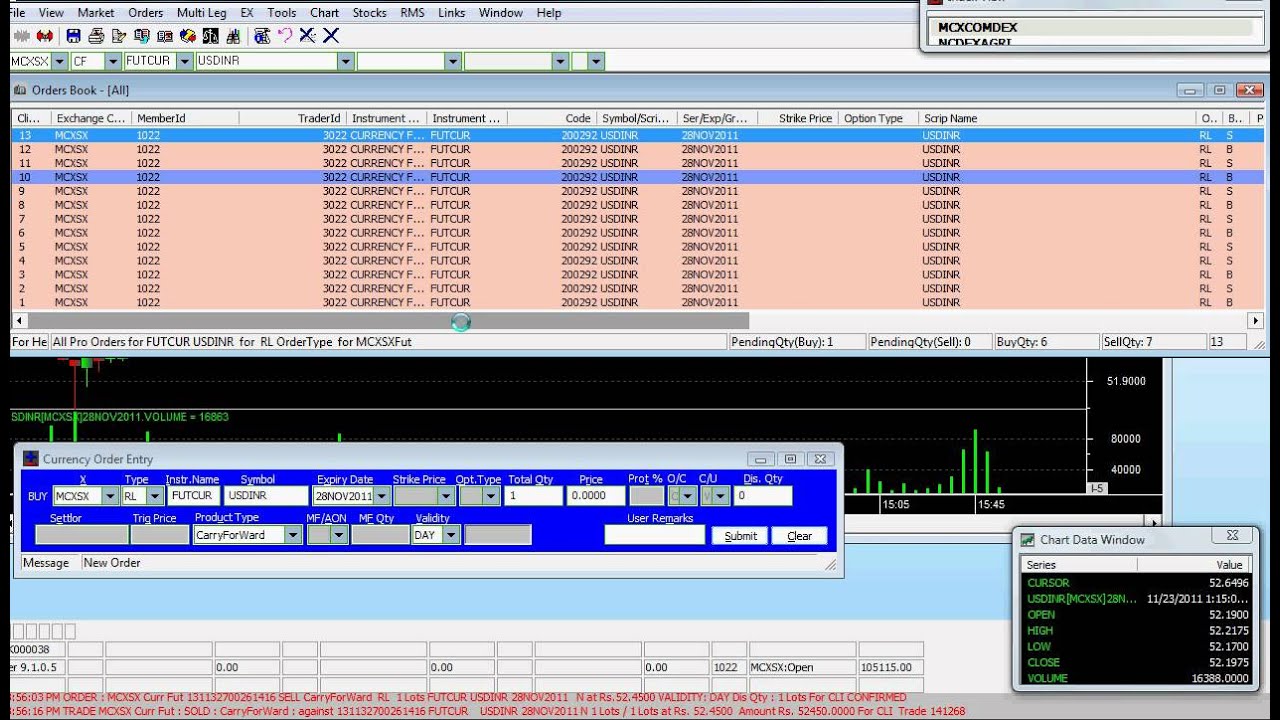The width and height of the screenshot is (1280, 720).
Task: Select order row 13 in Orders Book
Action: click(x=637, y=135)
